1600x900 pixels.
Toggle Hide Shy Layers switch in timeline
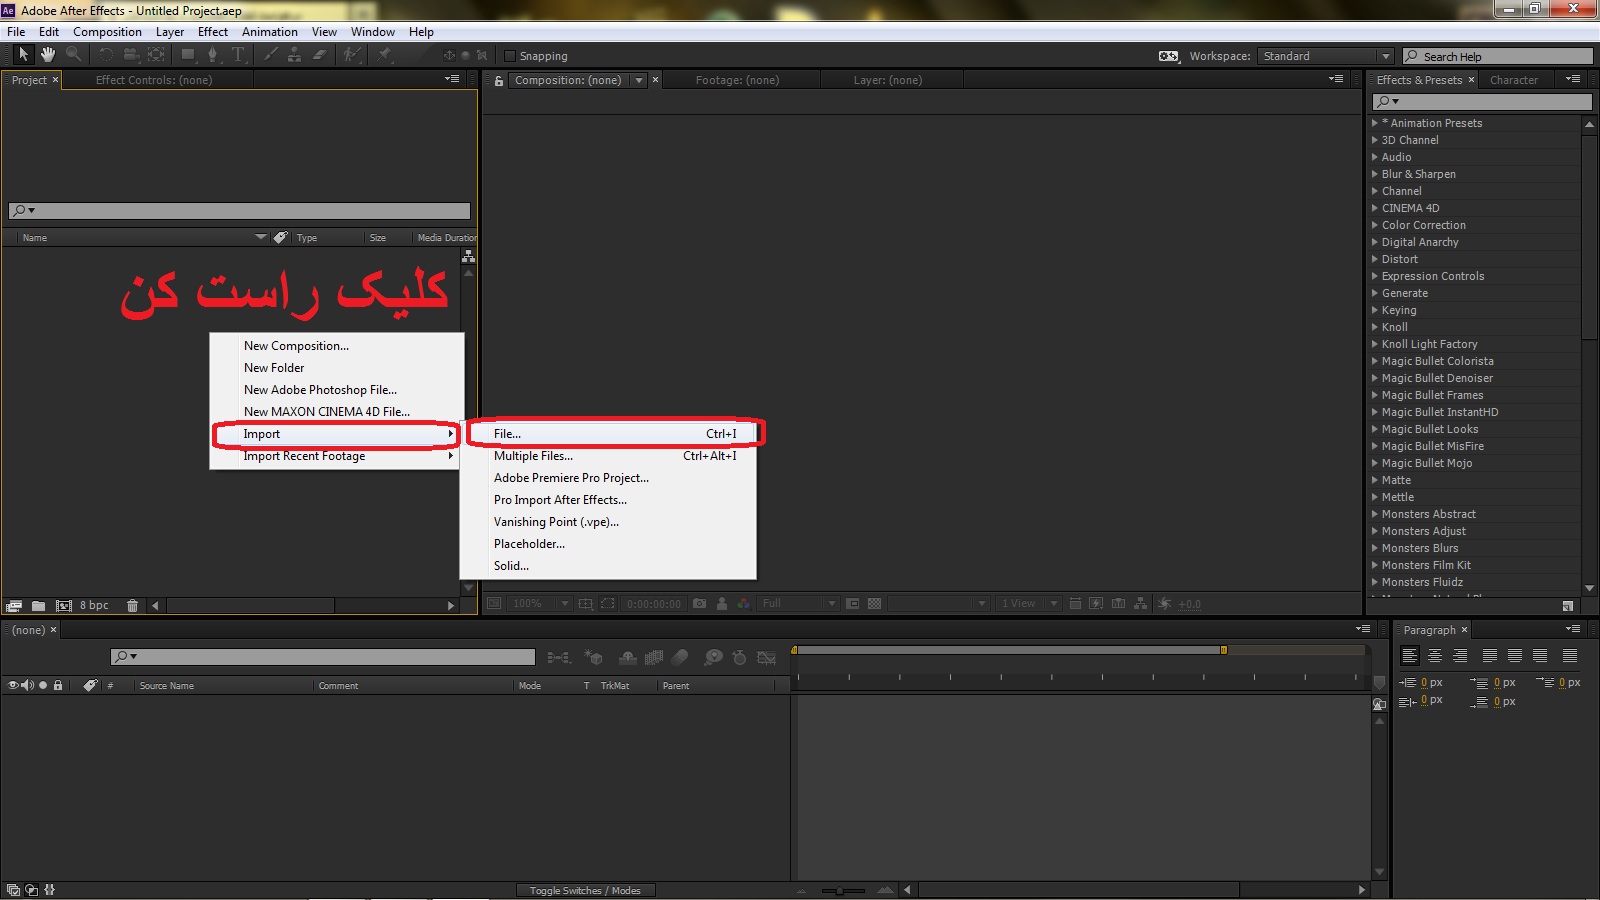(628, 657)
